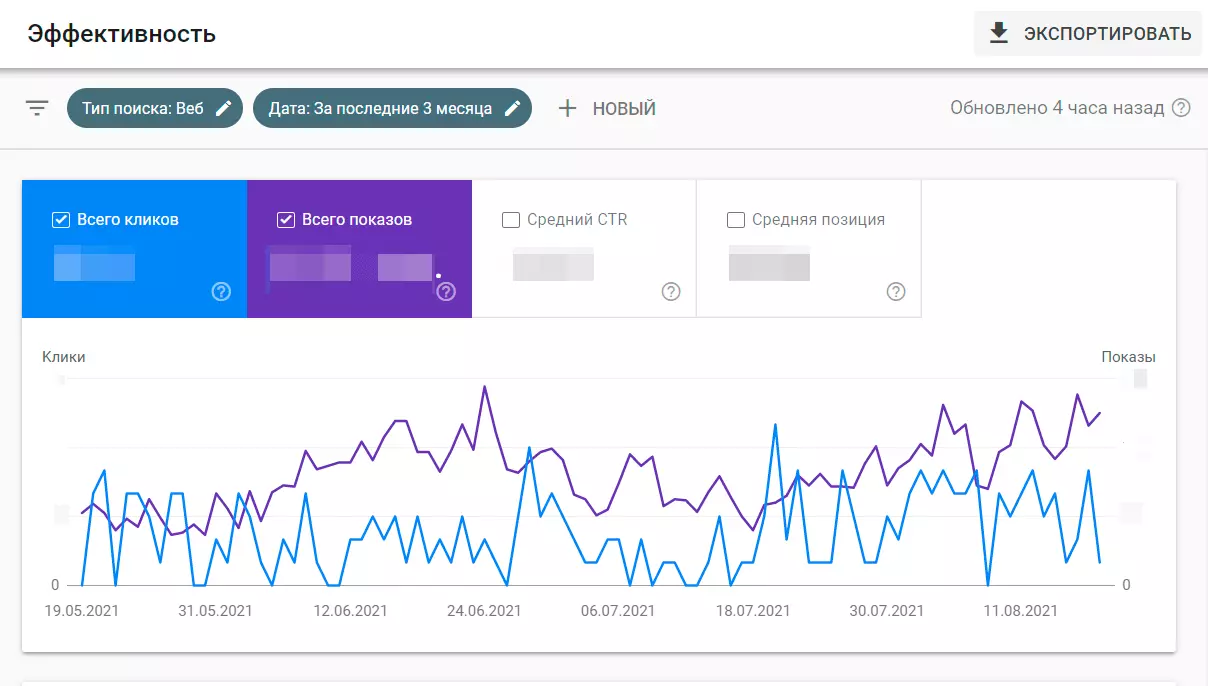
Task: Select the Всего кликов metric card
Action: [x=134, y=249]
